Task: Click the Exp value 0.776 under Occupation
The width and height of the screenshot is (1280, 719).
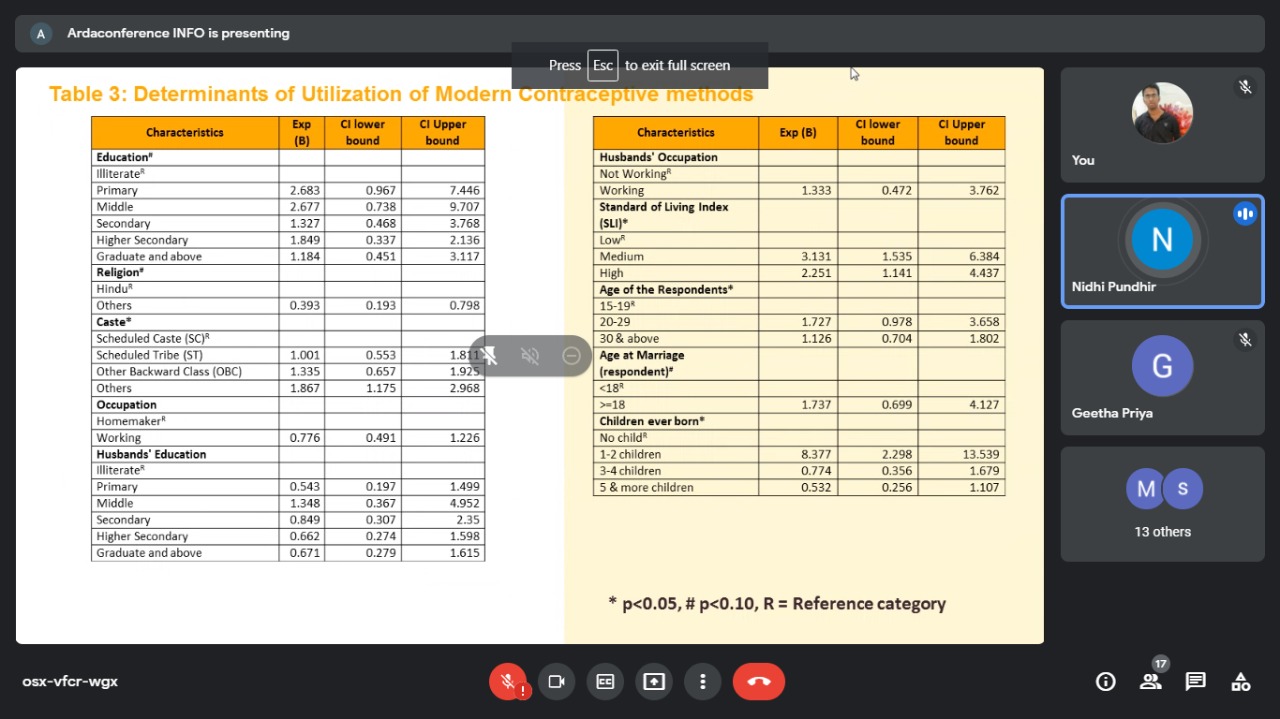Action: point(305,438)
